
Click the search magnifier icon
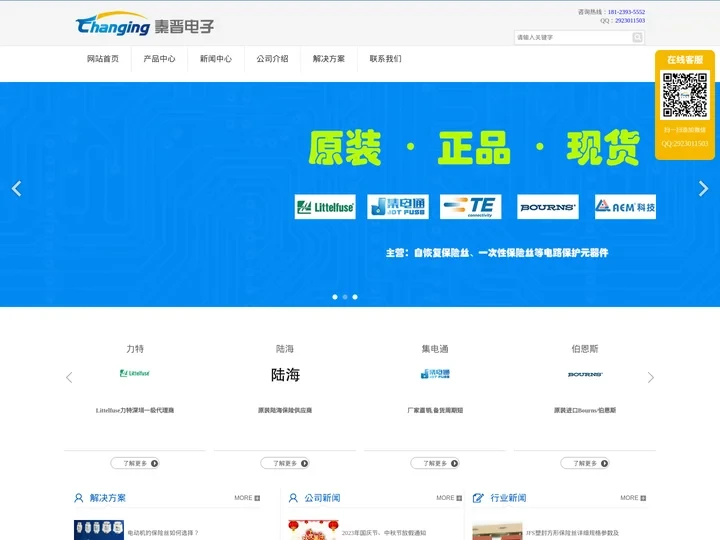click(x=637, y=37)
